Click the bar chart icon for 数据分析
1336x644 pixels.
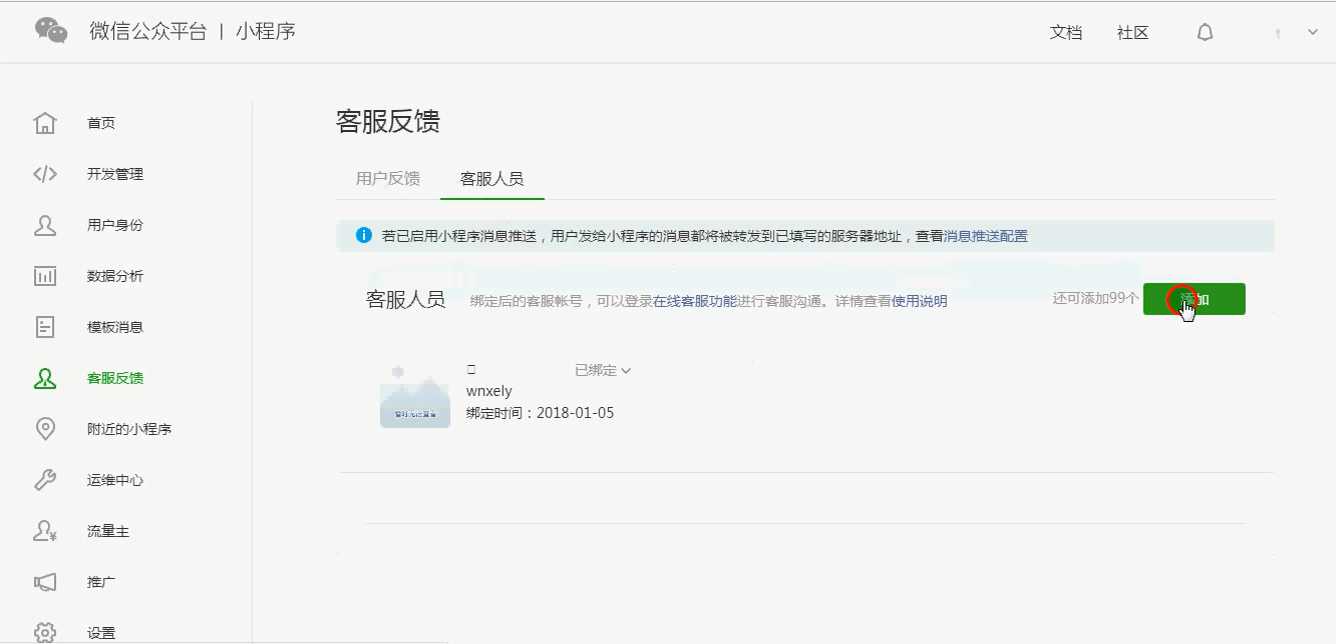tap(45, 276)
